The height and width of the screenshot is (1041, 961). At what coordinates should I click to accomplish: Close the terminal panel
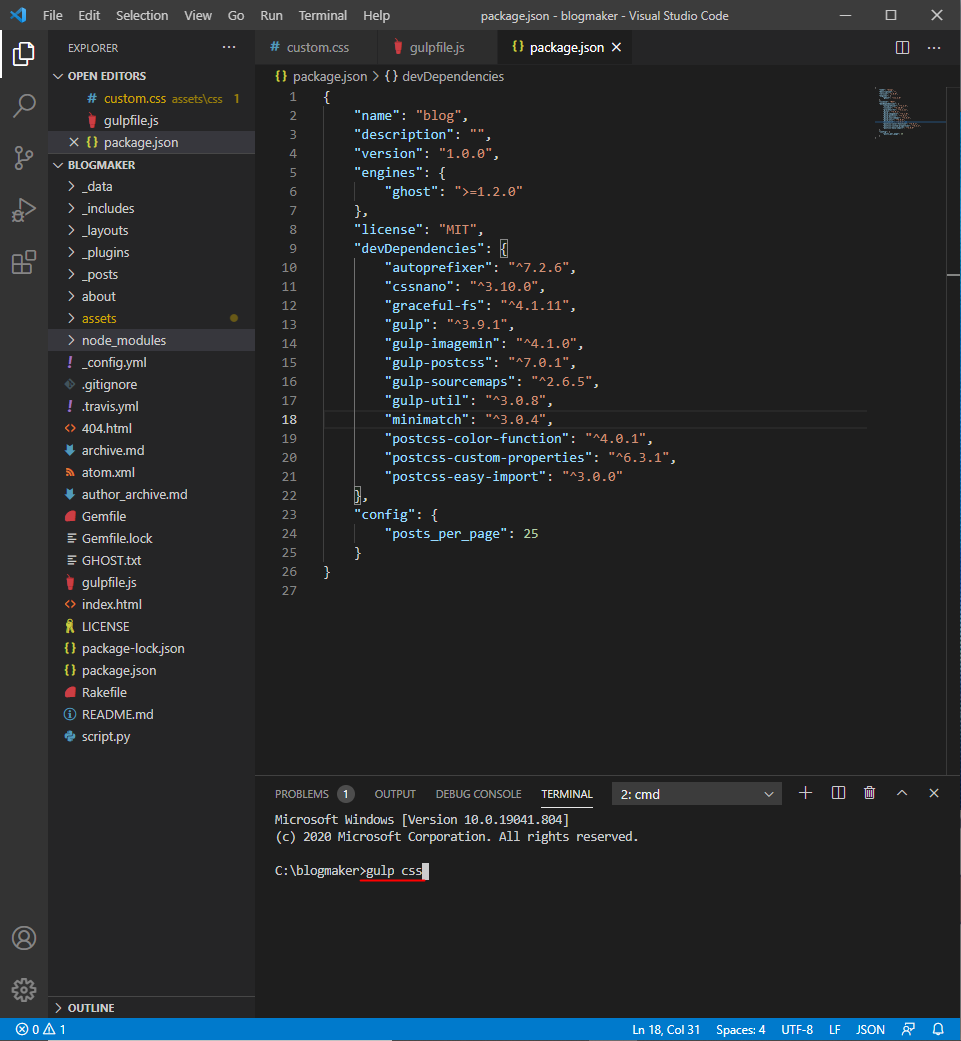click(x=934, y=793)
